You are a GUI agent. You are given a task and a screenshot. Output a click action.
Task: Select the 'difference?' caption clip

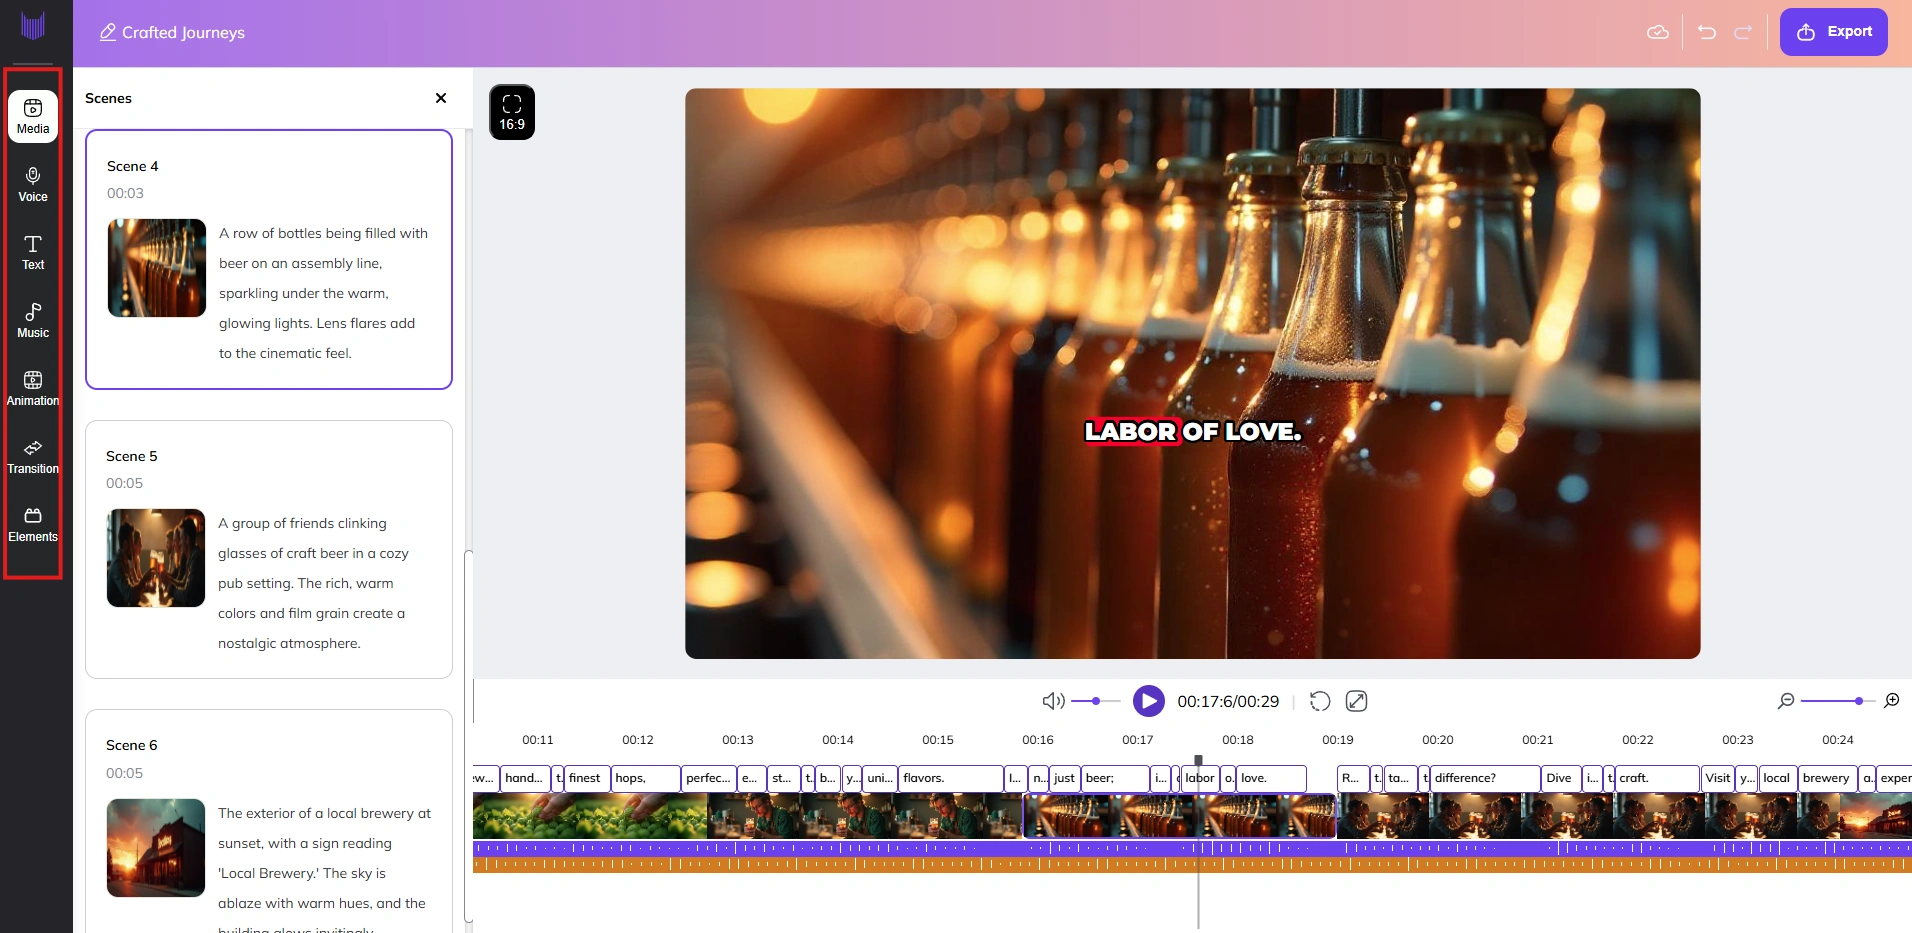(x=1485, y=778)
